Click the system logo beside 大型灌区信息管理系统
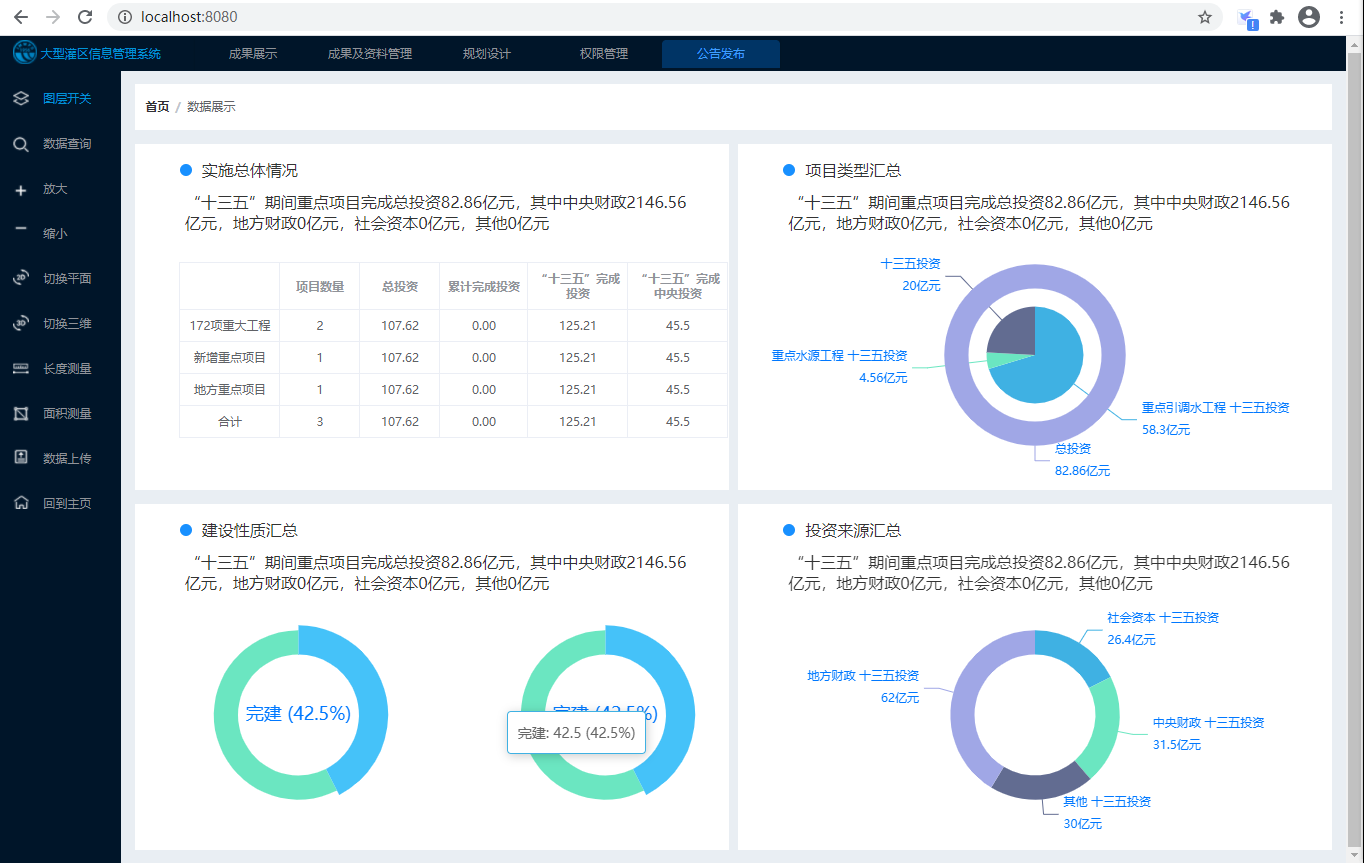The width and height of the screenshot is (1364, 863). click(x=24, y=53)
